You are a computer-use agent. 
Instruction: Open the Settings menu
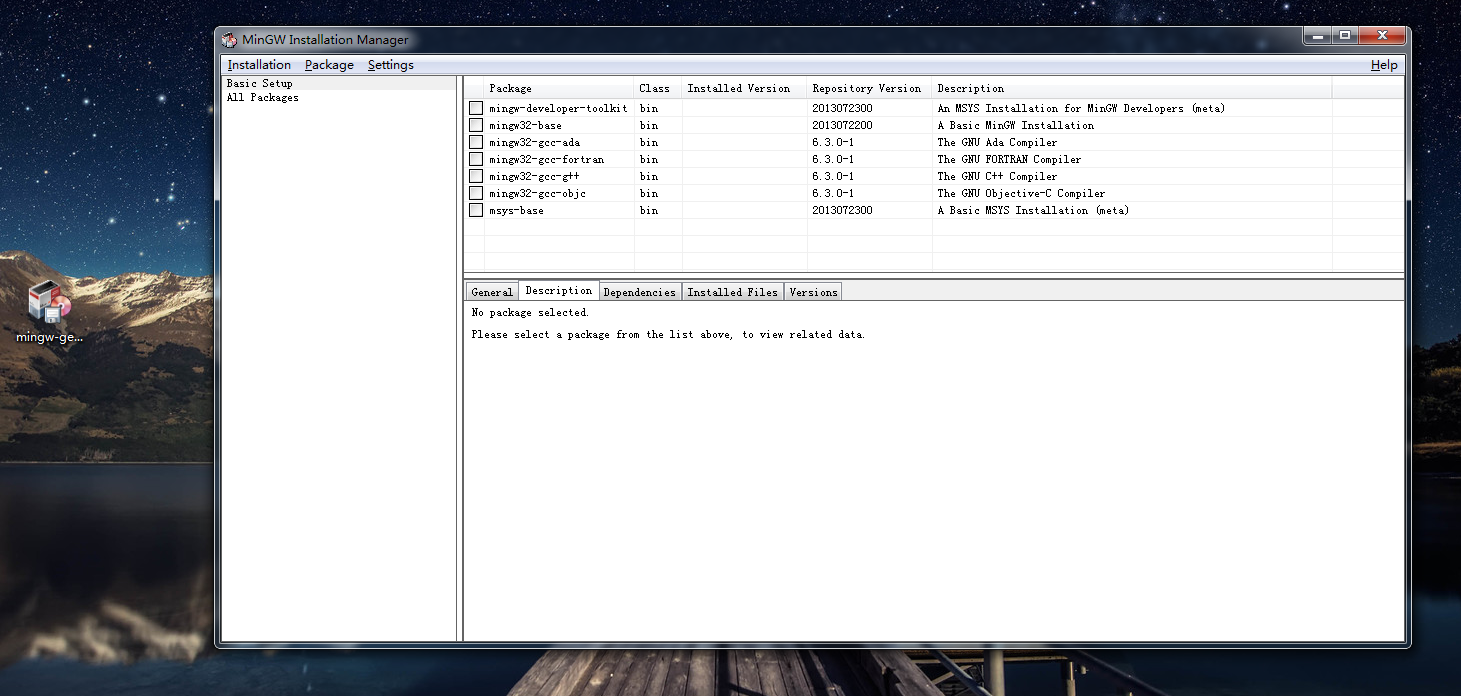390,65
